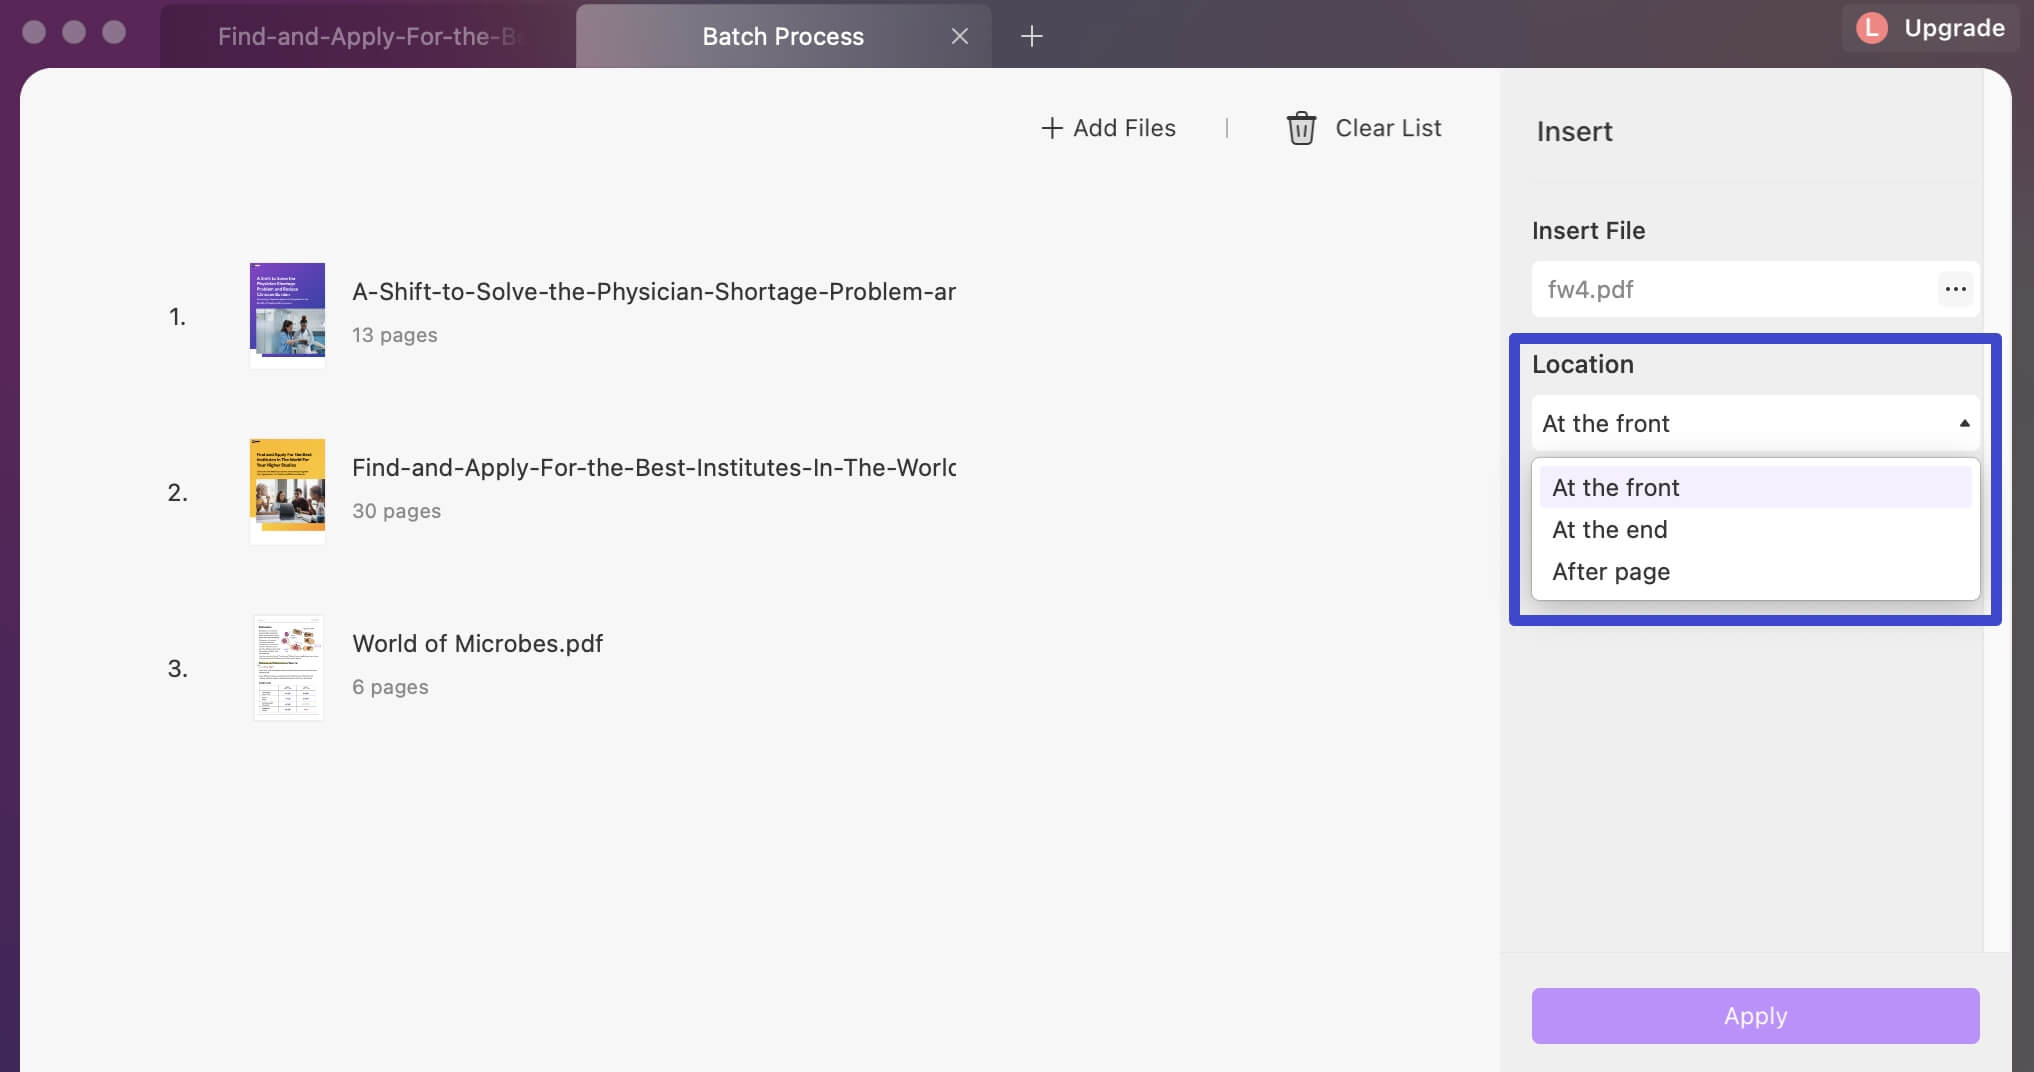Select the Find-and-Apply Institutes PDF thumbnail
This screenshot has height=1072, width=2034.
click(287, 491)
